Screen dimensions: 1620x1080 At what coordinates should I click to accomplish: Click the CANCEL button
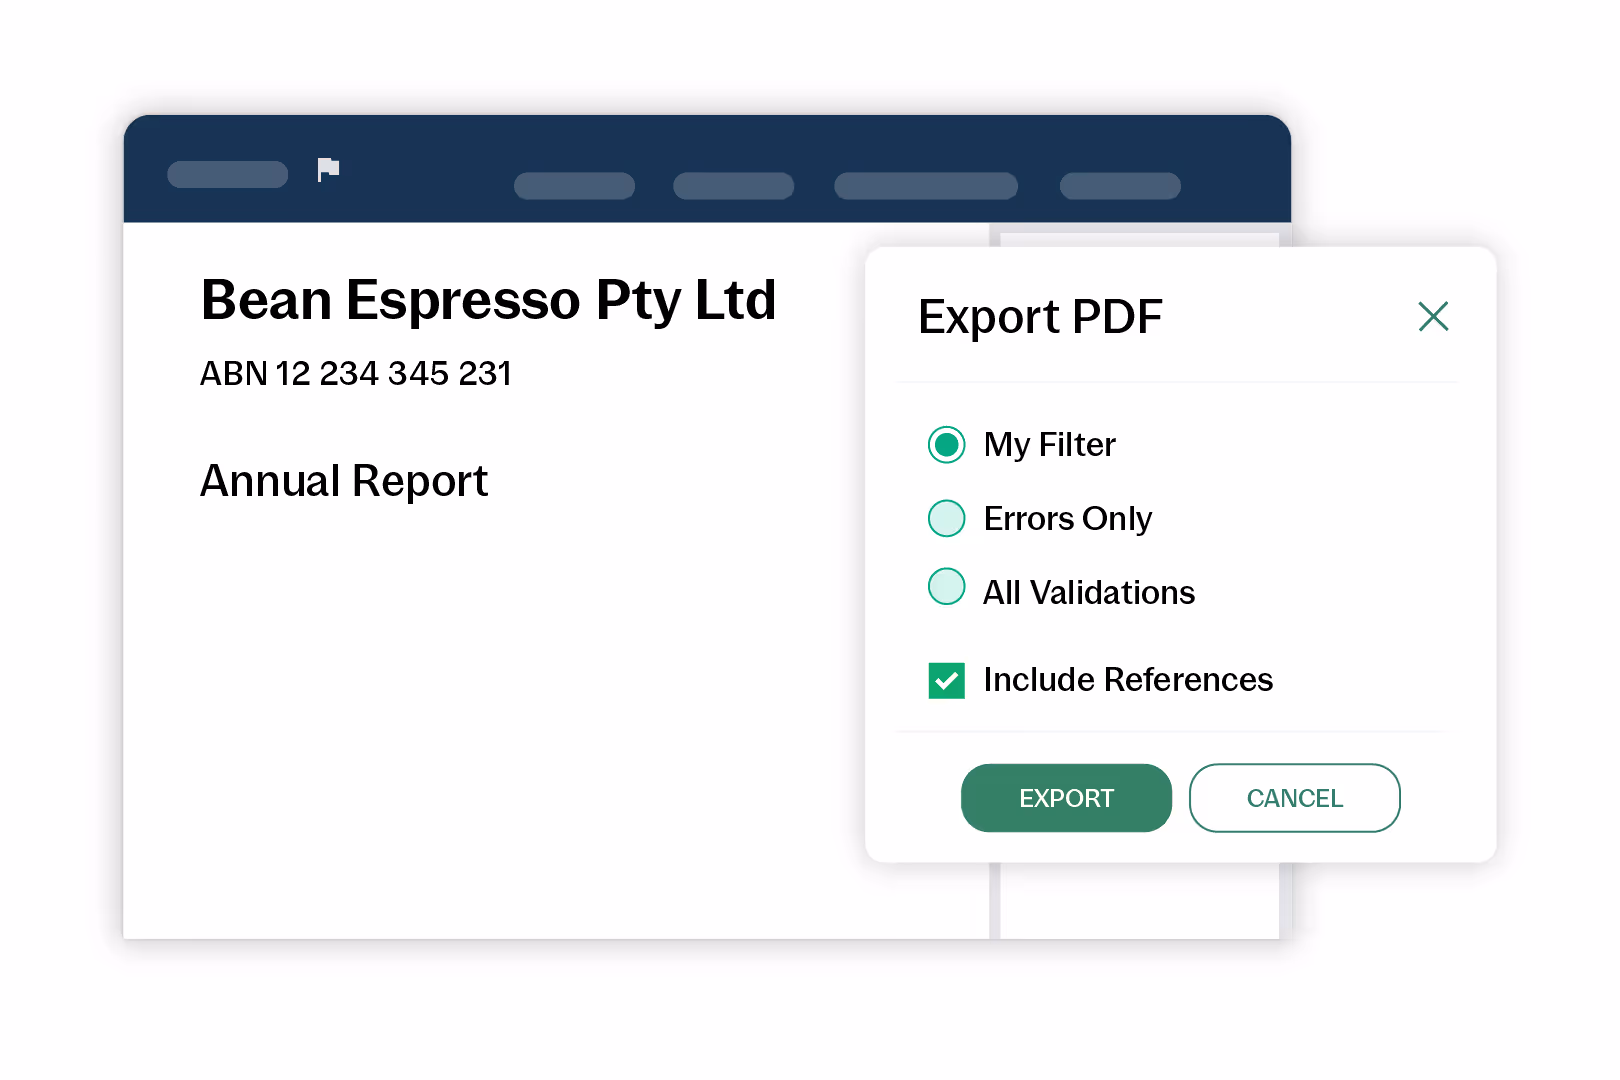point(1294,798)
